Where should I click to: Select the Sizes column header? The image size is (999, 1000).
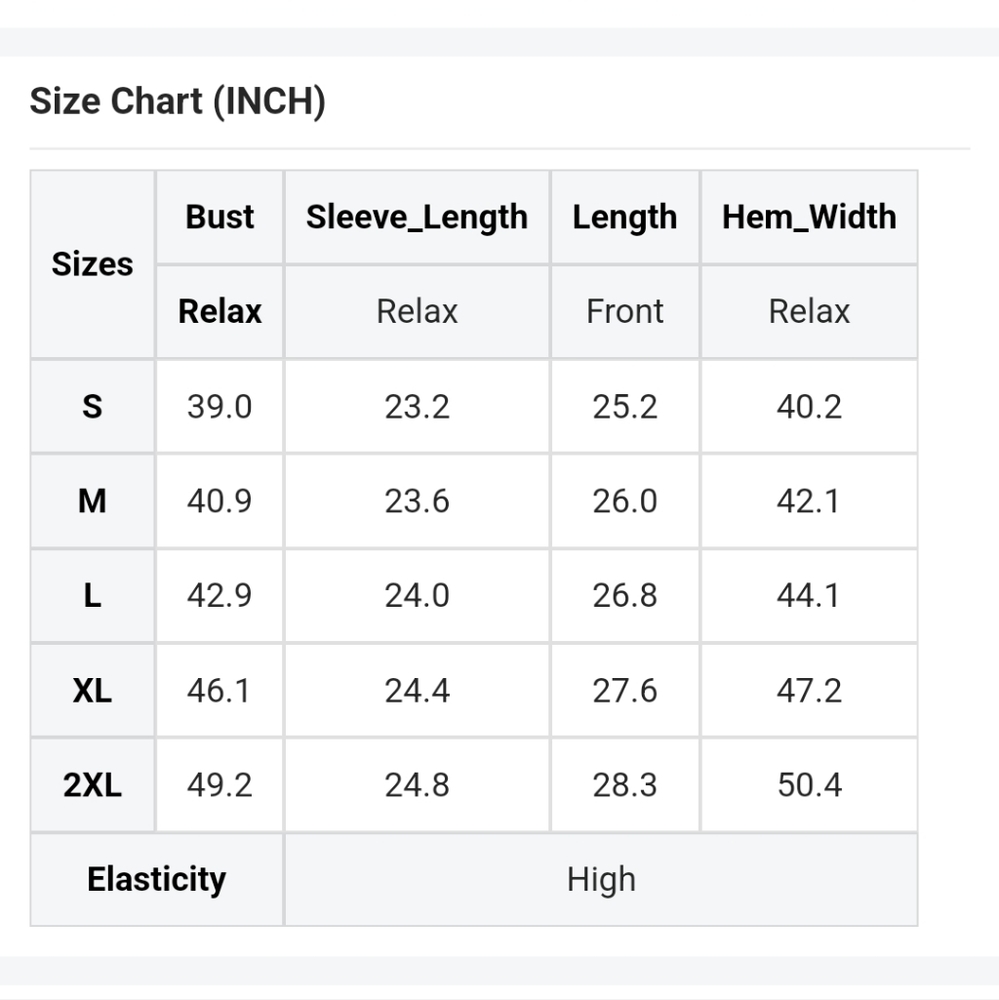point(92,264)
